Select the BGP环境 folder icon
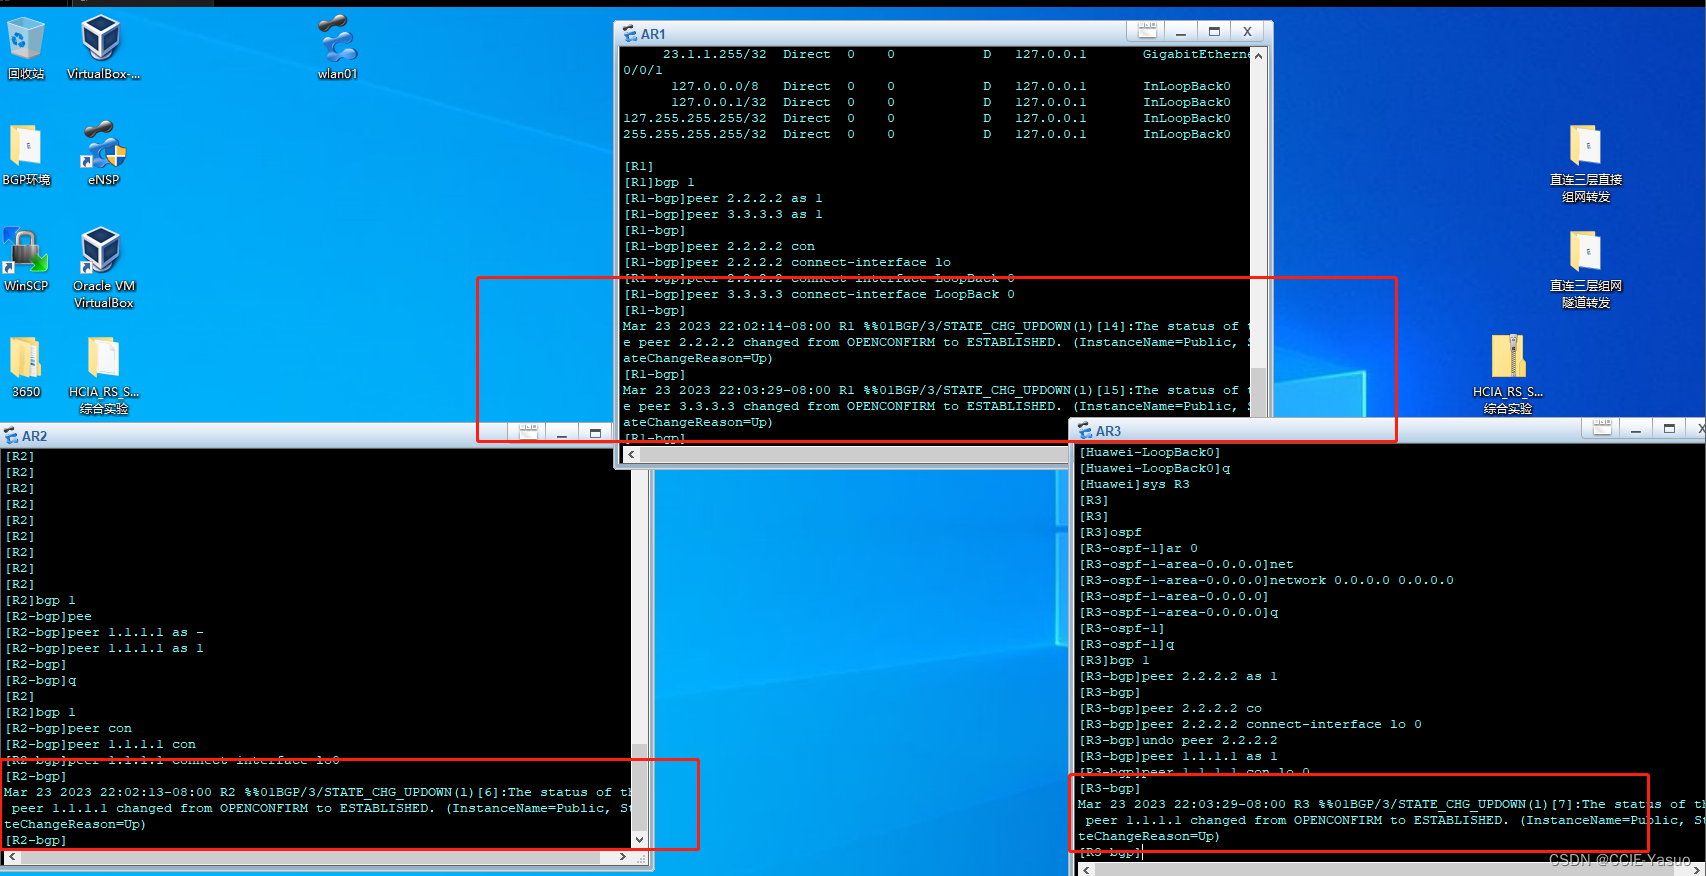The height and width of the screenshot is (876, 1706). coord(26,155)
